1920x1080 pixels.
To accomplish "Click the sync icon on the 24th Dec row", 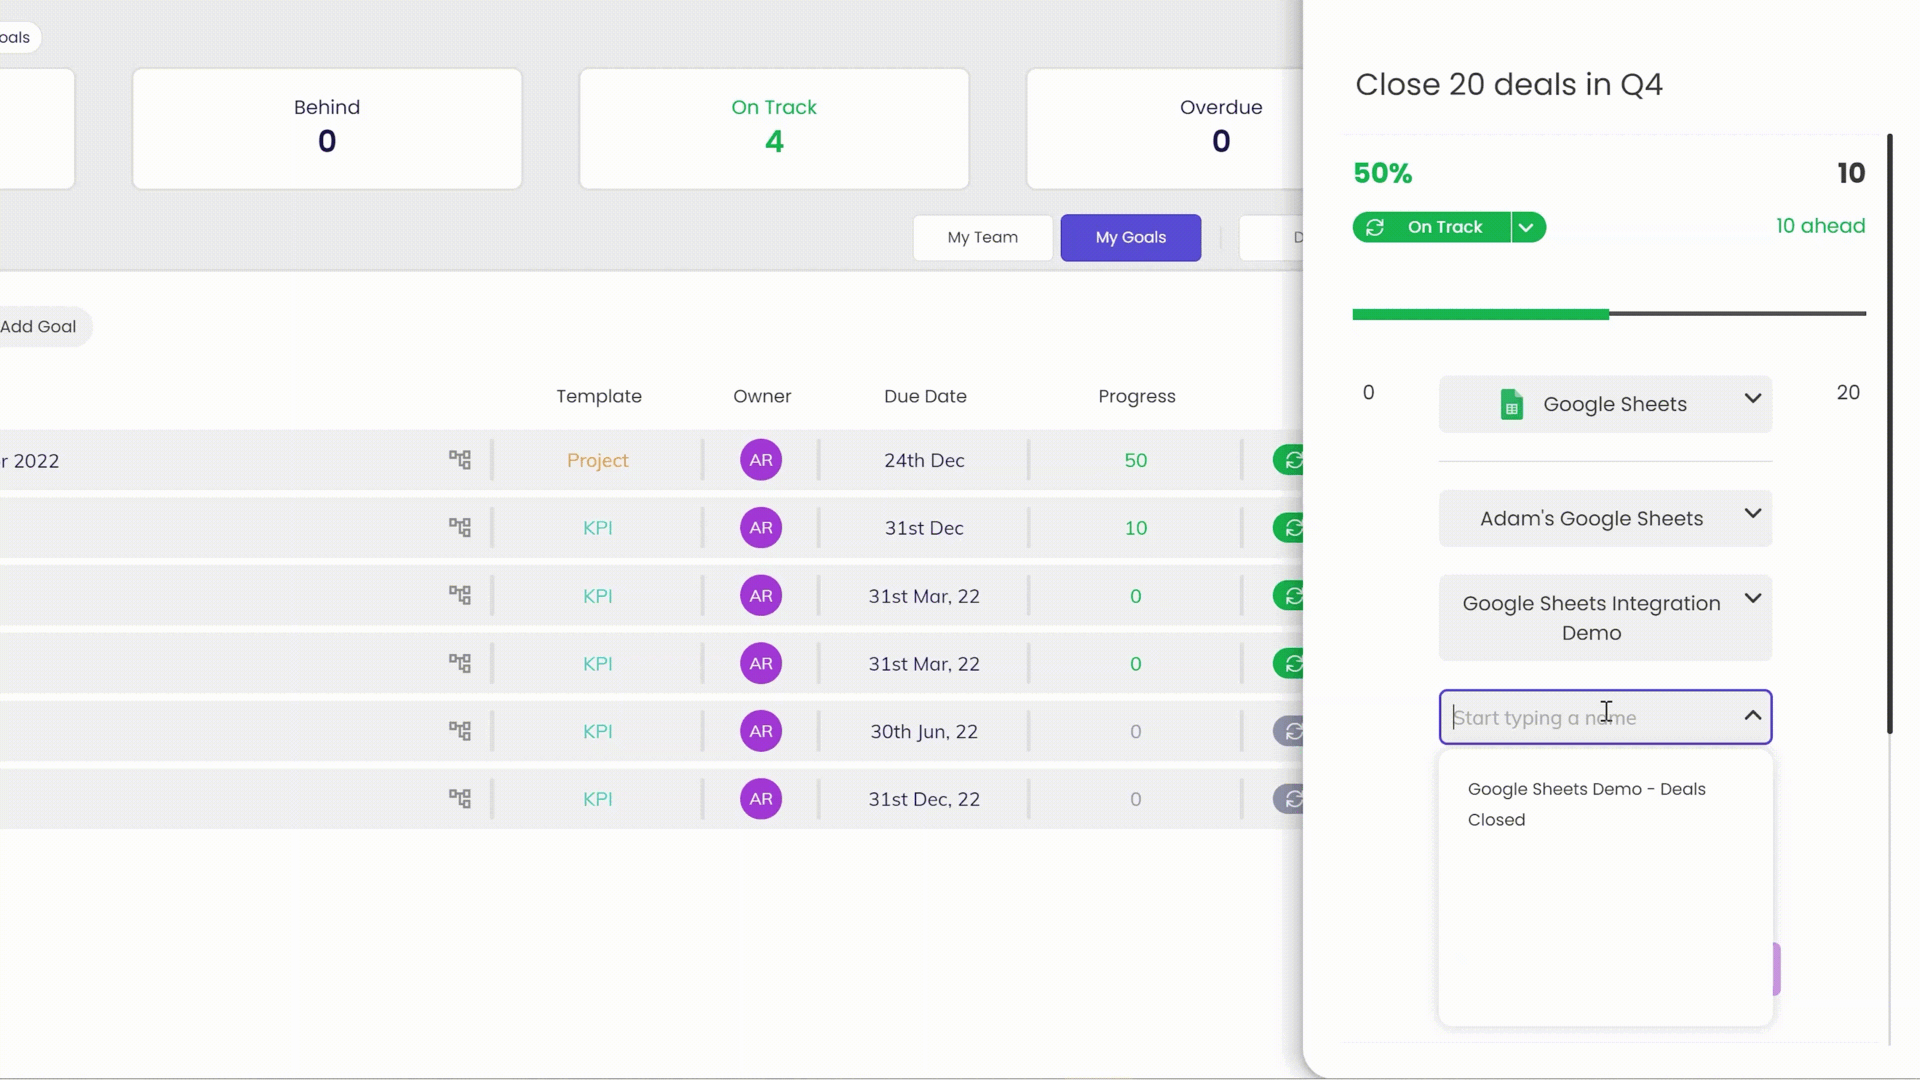I will click(1291, 460).
